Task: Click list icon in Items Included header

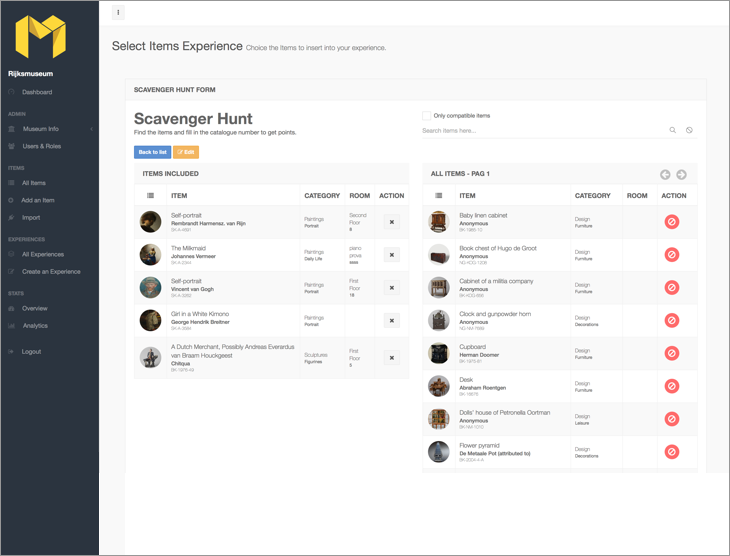Action: pos(150,195)
